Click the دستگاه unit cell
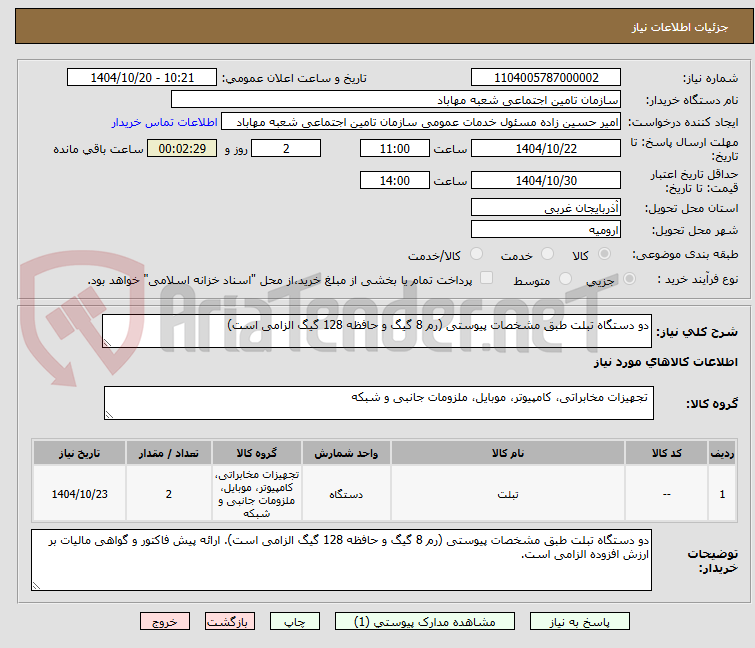Viewport: 755px width, 648px height. [x=346, y=494]
